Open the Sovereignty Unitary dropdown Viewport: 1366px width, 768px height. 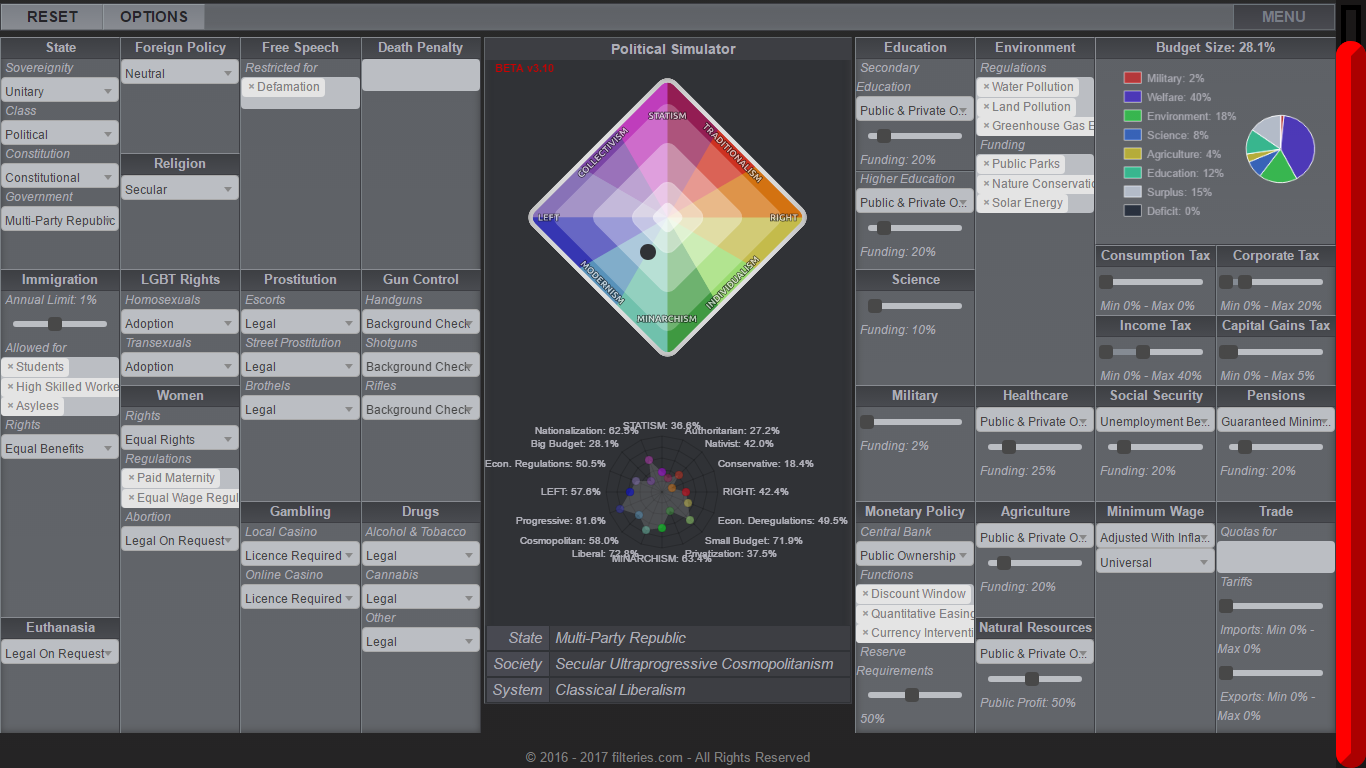(60, 91)
